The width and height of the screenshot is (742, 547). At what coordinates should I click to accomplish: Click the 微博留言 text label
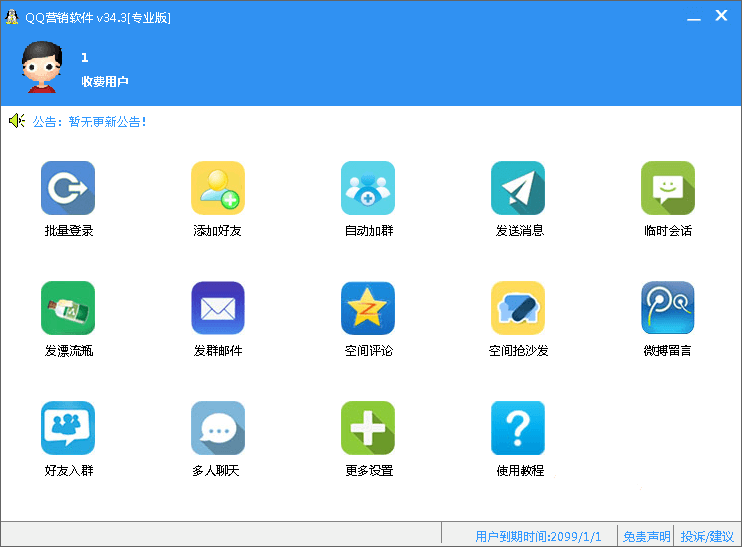point(667,351)
